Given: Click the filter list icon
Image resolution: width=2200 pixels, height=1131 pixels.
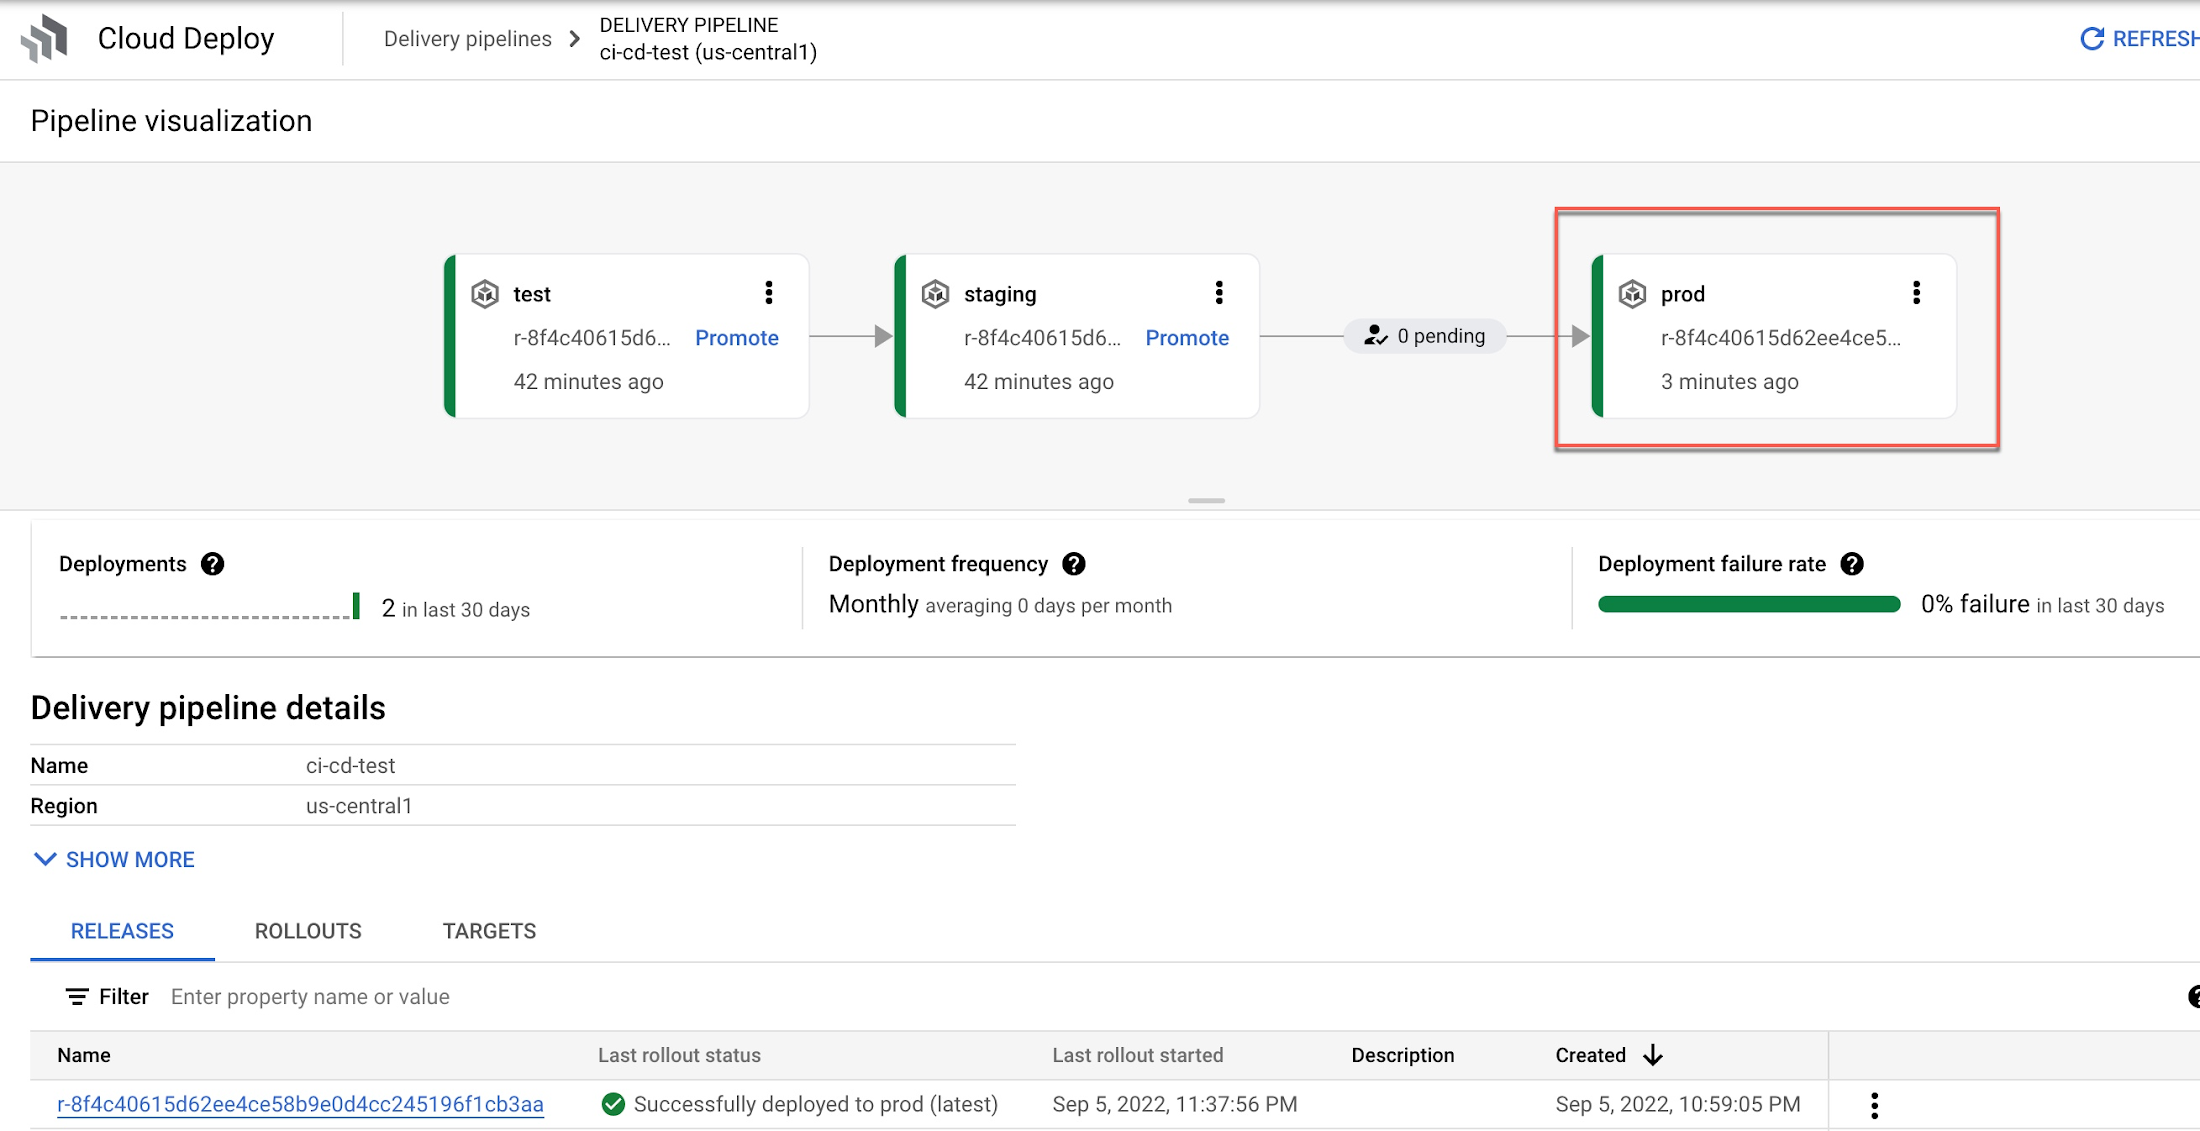Looking at the screenshot, I should point(77,997).
